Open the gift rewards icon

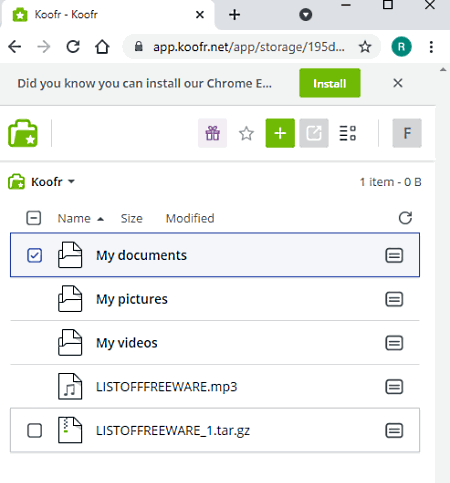point(213,133)
